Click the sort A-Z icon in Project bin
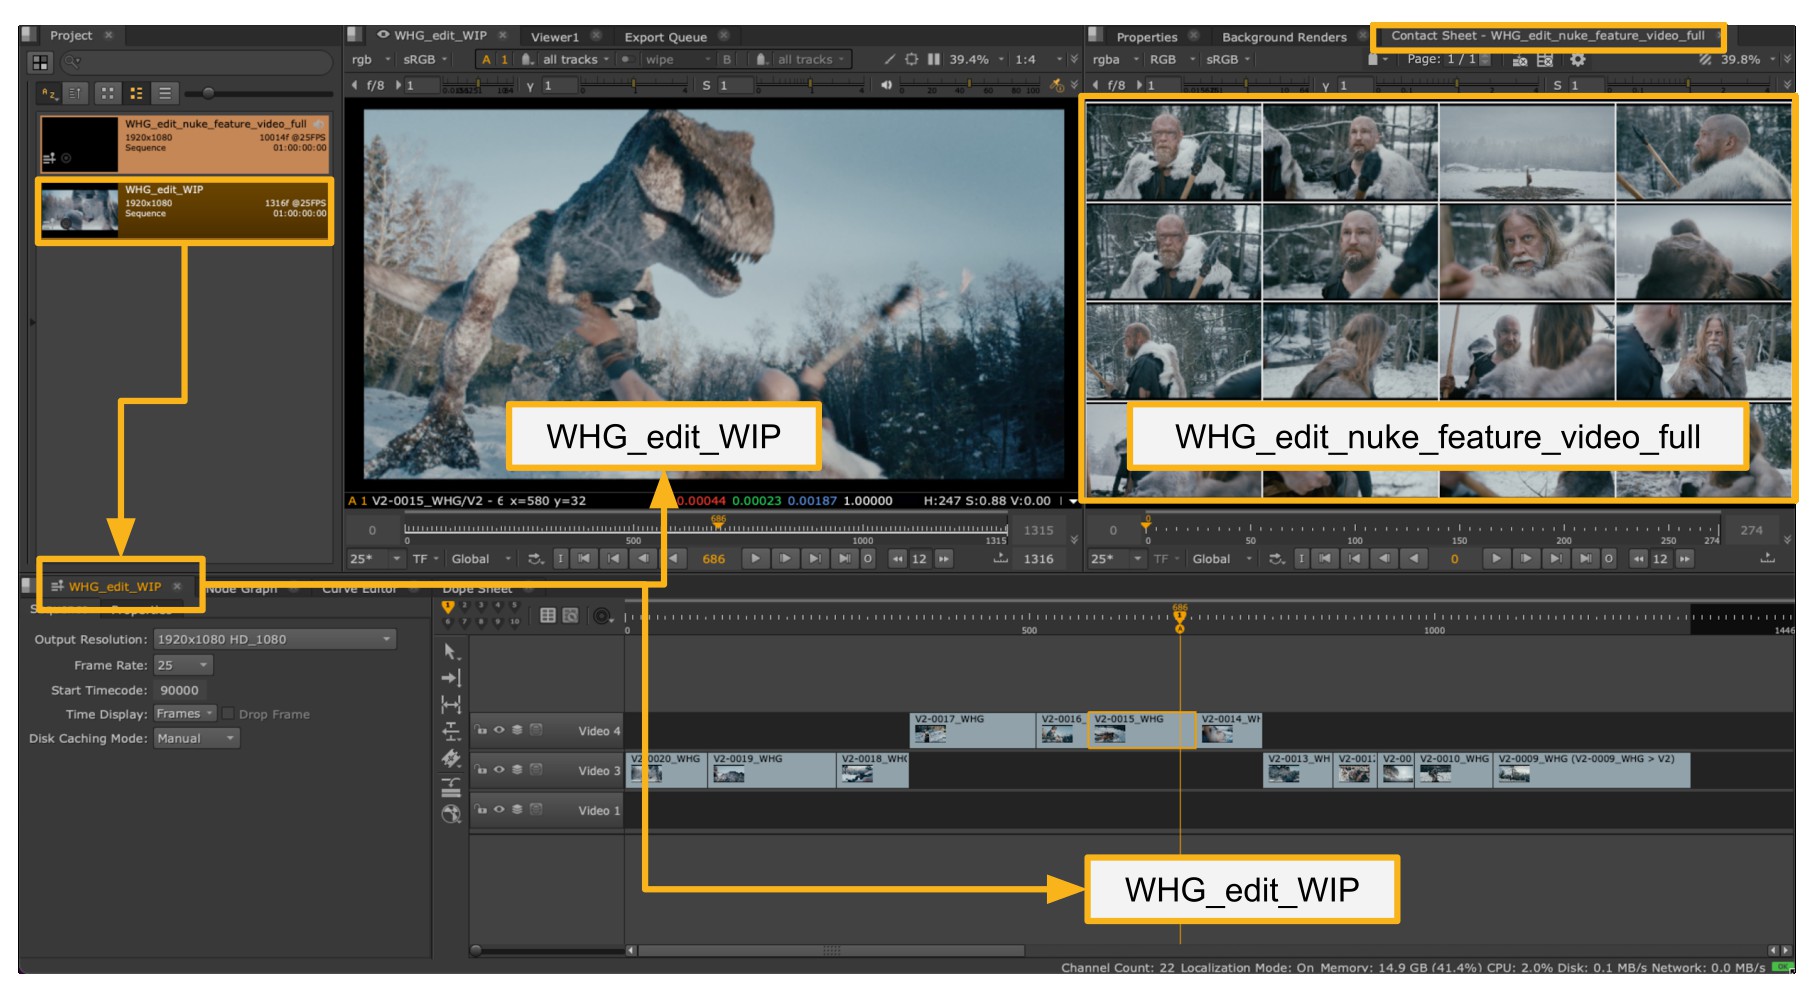 (x=48, y=93)
